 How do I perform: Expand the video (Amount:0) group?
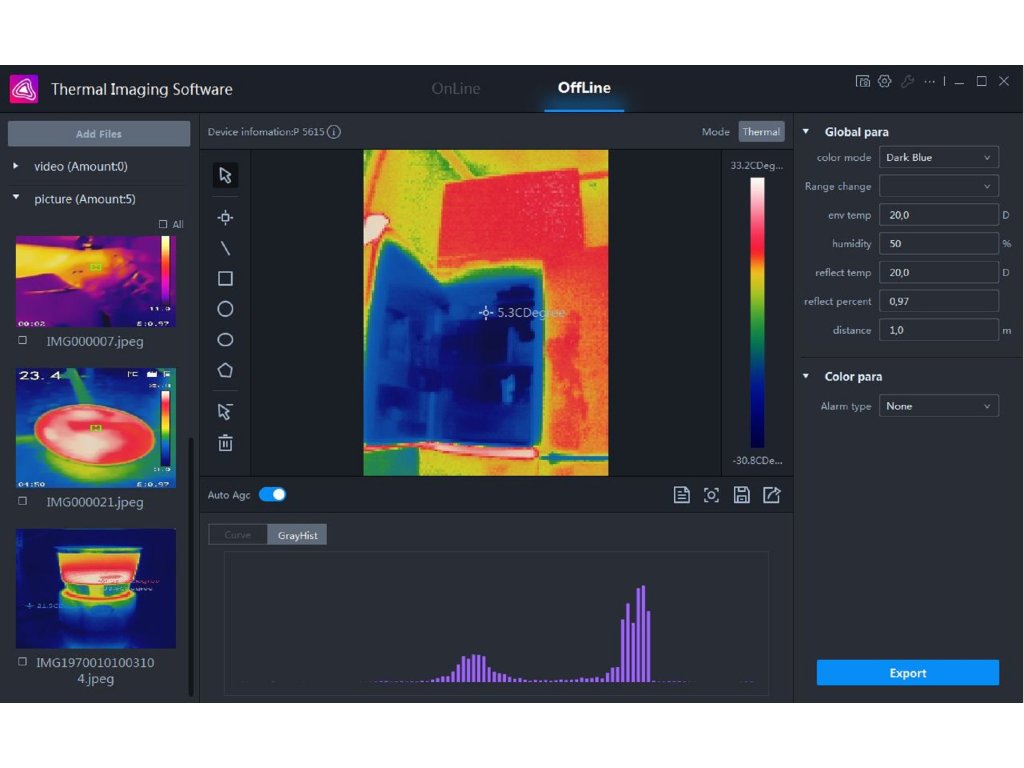[x=16, y=166]
